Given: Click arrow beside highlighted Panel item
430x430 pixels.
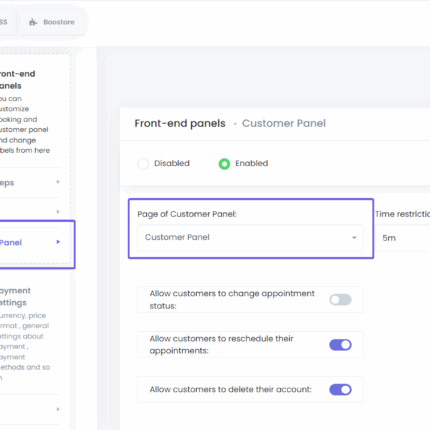Looking at the screenshot, I should coord(58,242).
